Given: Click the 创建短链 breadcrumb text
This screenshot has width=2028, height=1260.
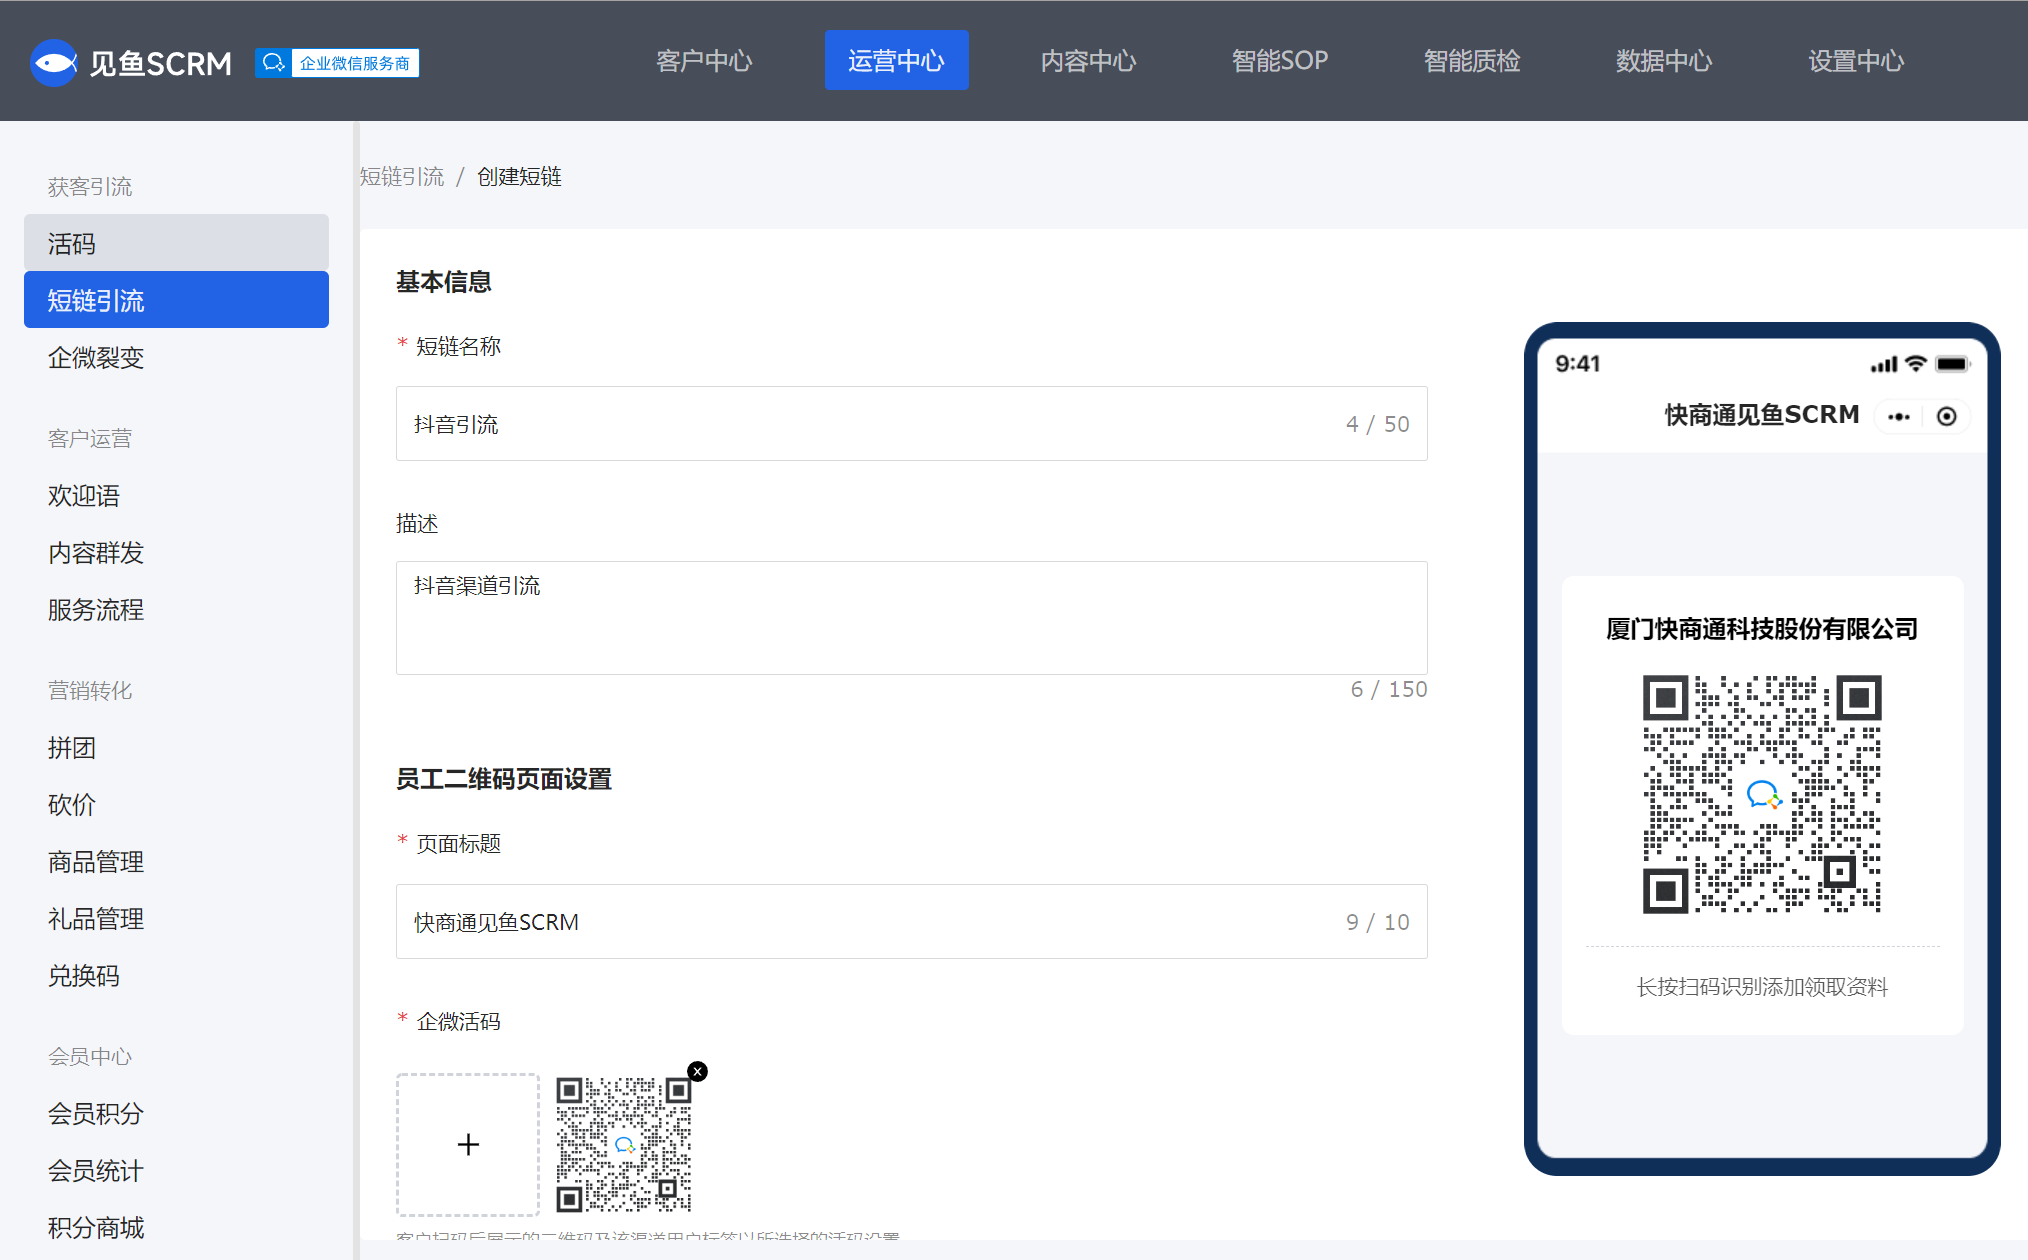Looking at the screenshot, I should point(519,177).
